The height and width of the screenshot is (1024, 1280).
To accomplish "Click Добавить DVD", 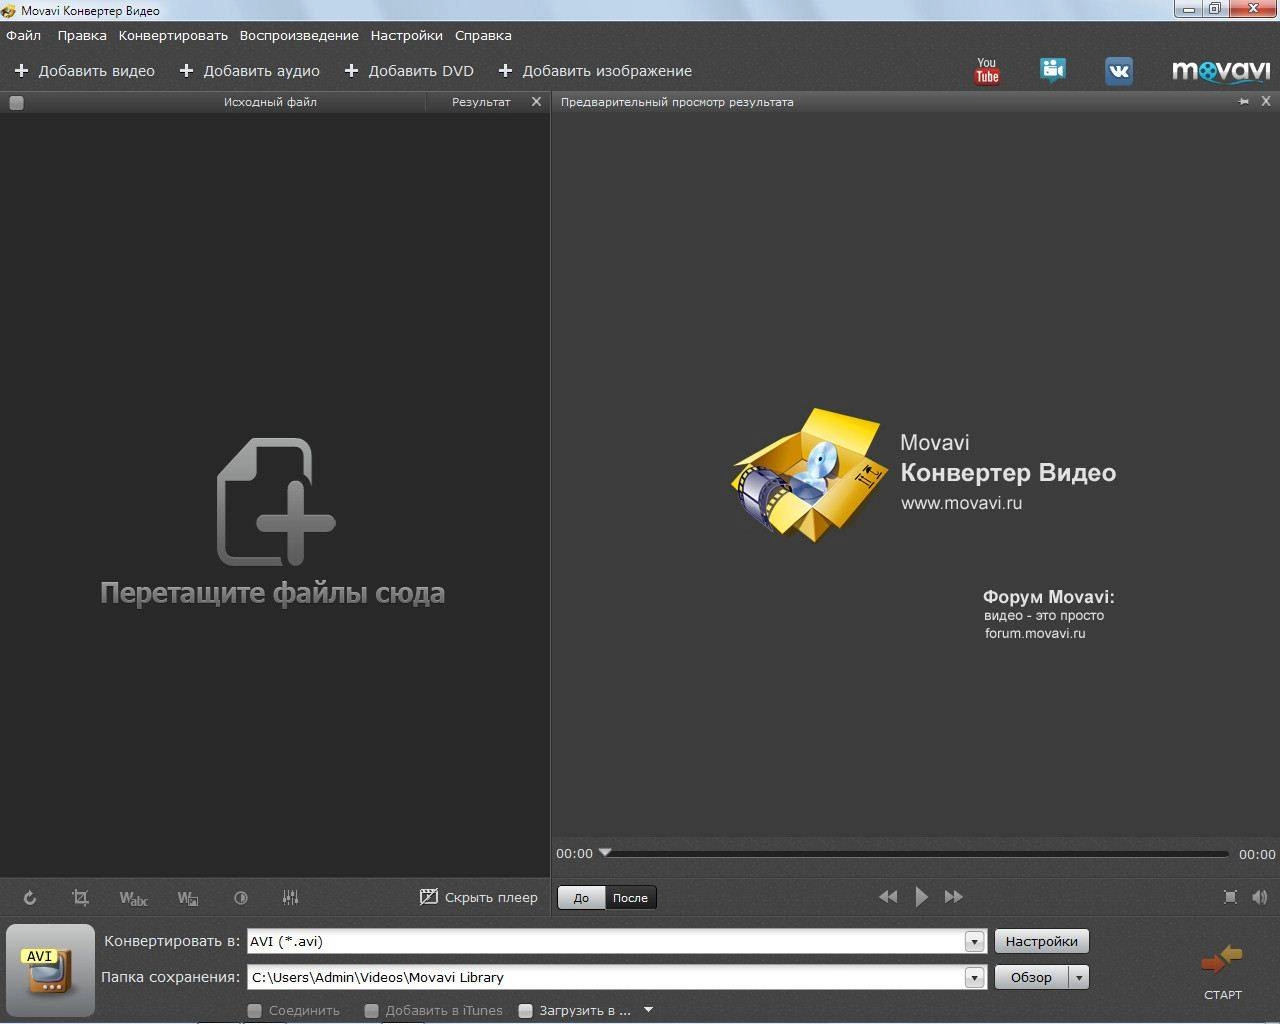I will coord(409,71).
